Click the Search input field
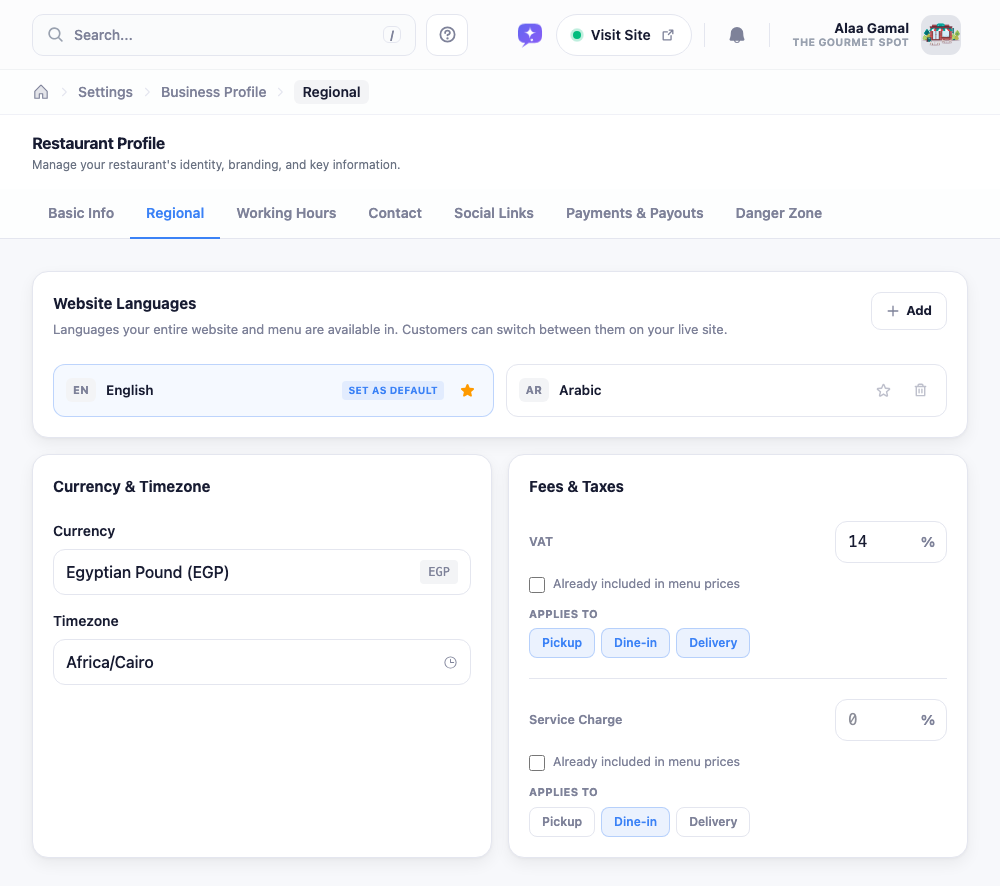The width and height of the screenshot is (1000, 886). pyautogui.click(x=224, y=35)
